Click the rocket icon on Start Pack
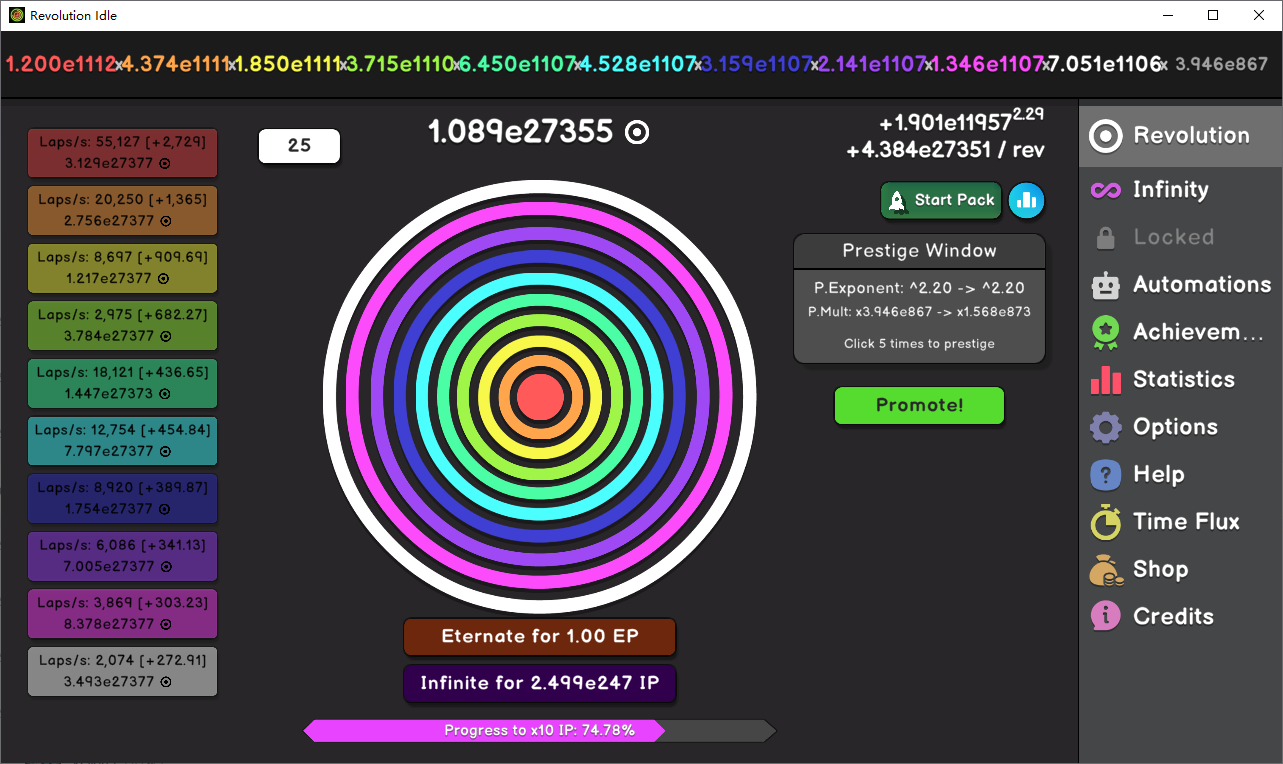The image size is (1283, 764). pos(897,200)
